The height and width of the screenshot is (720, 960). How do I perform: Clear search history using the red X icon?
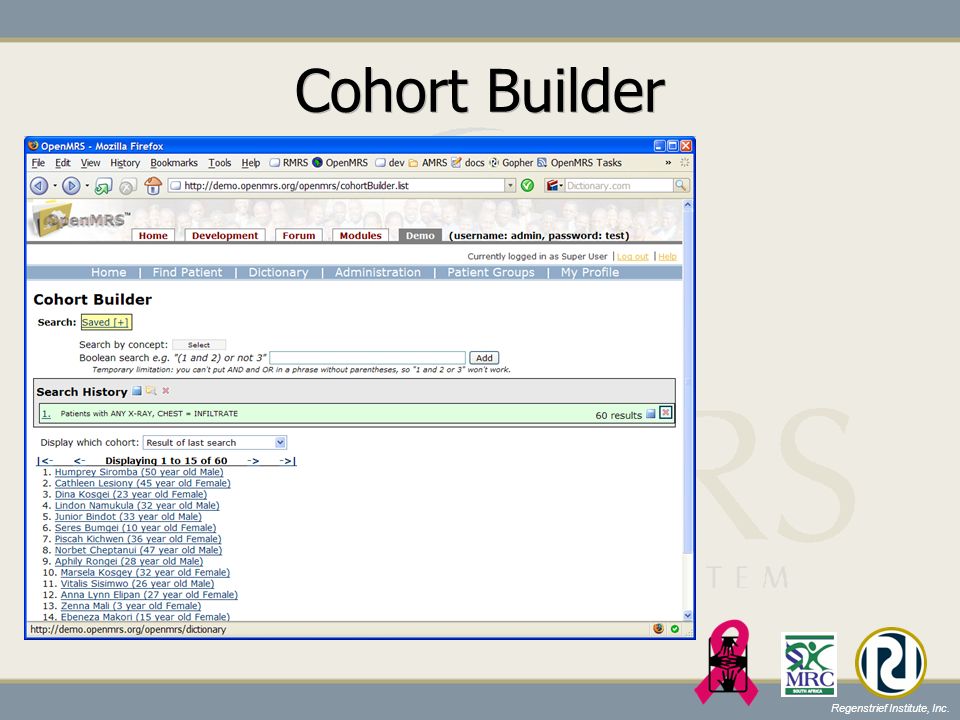point(165,391)
